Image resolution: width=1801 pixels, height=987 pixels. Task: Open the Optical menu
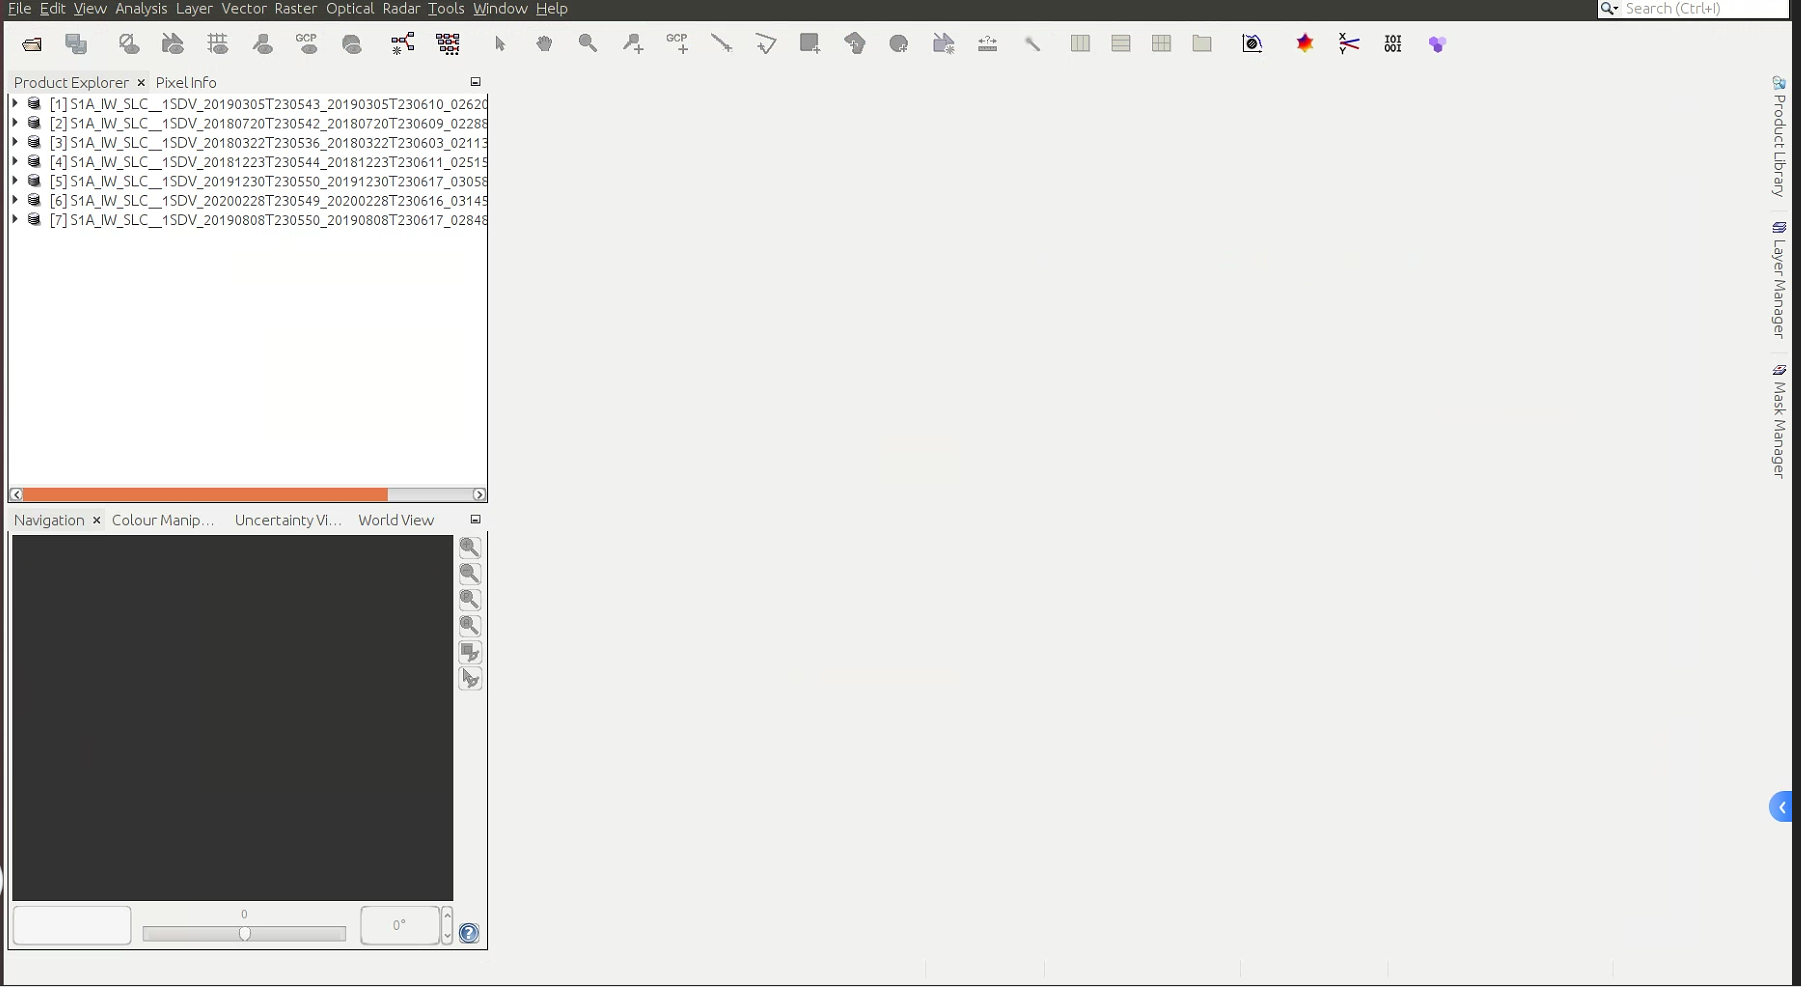[350, 9]
